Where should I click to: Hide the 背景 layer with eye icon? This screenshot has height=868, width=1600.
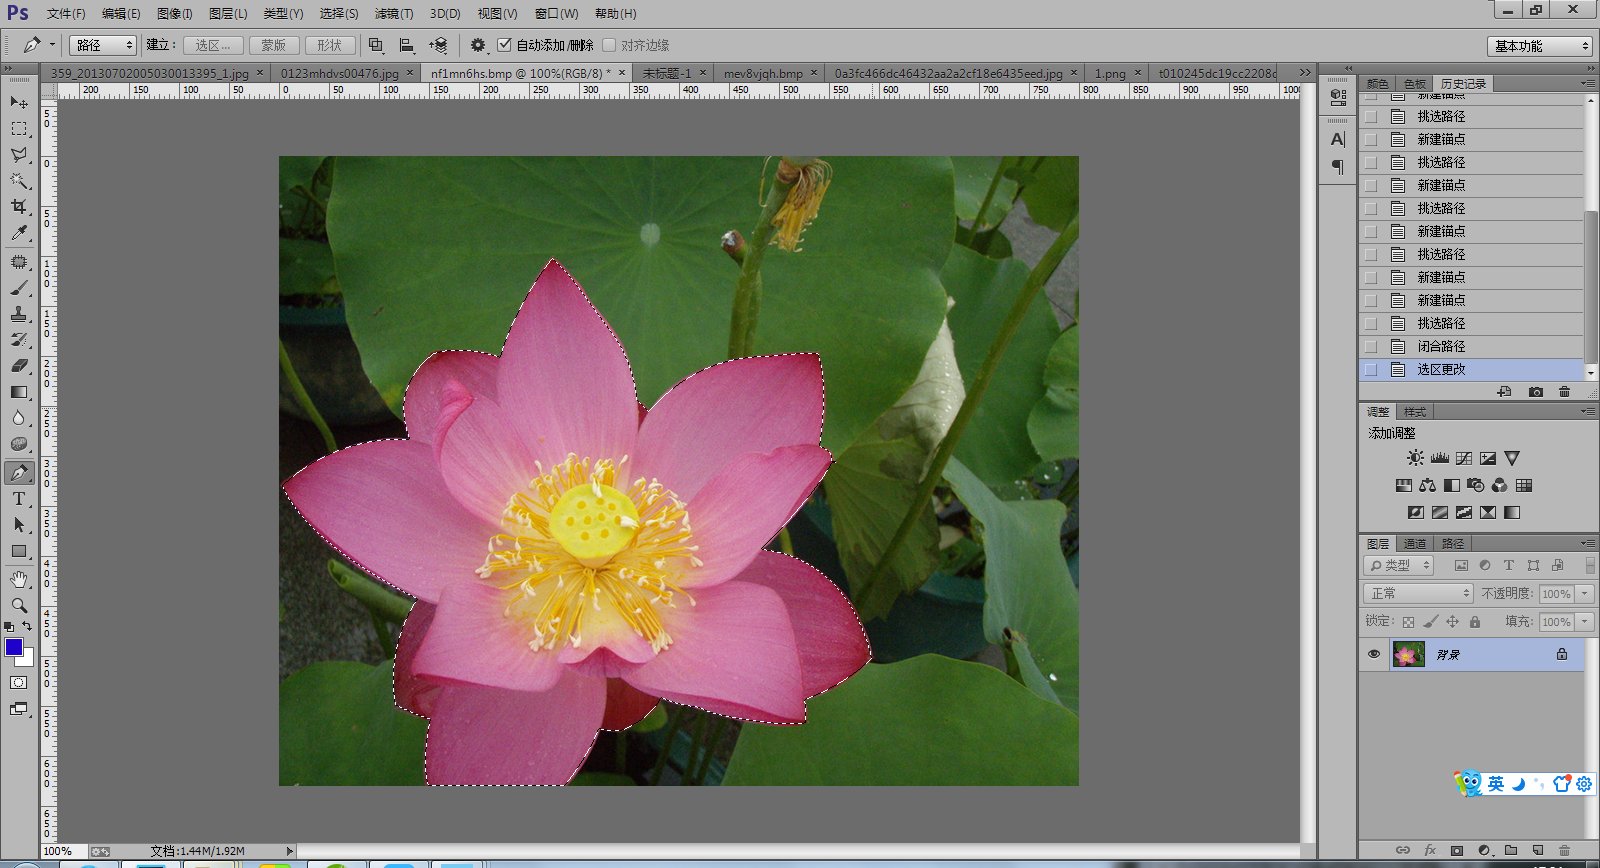pyautogui.click(x=1374, y=654)
